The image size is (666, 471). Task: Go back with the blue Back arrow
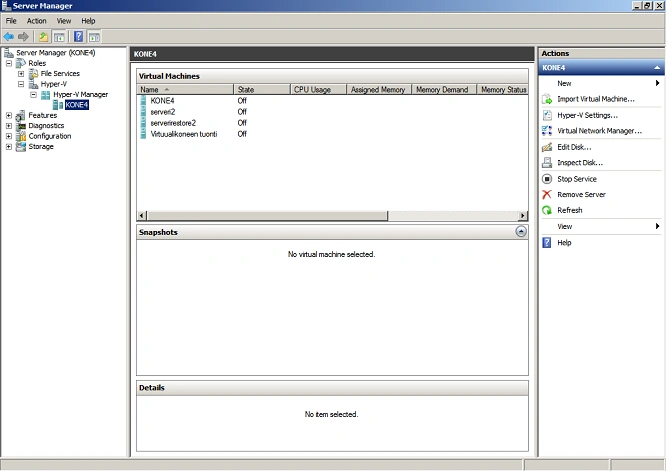coord(8,37)
